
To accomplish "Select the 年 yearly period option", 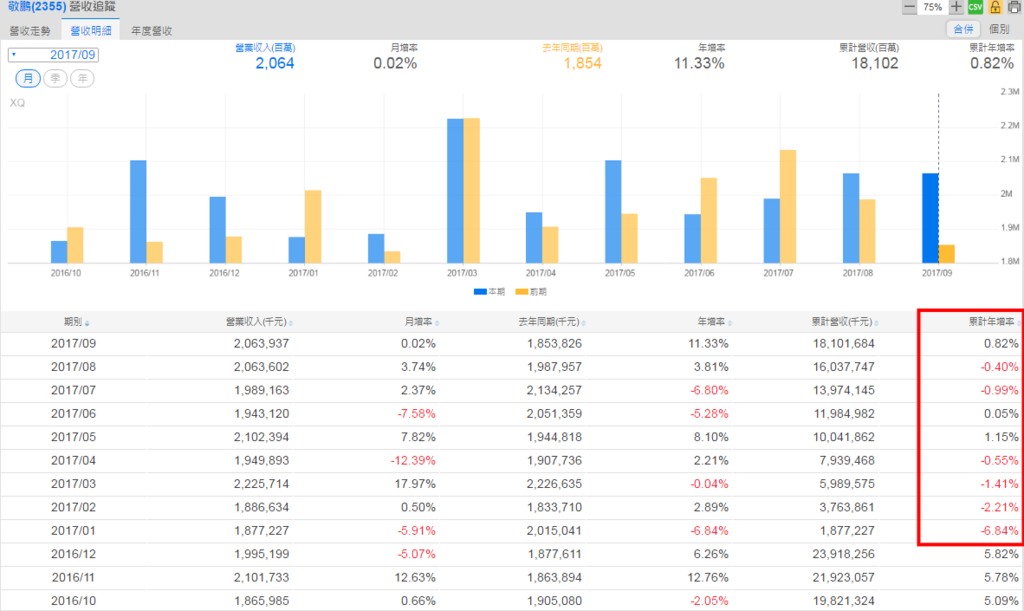I will (x=82, y=78).
